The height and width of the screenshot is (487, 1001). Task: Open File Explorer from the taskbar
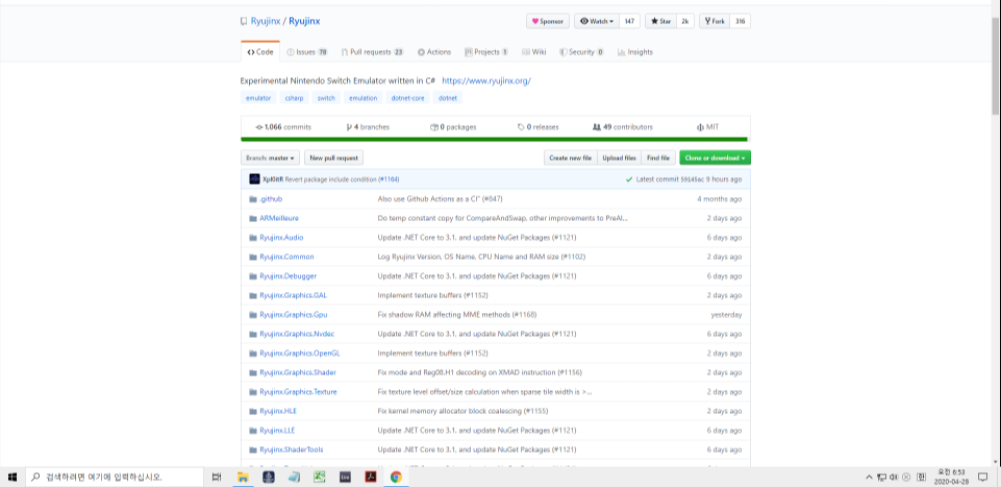[243, 477]
